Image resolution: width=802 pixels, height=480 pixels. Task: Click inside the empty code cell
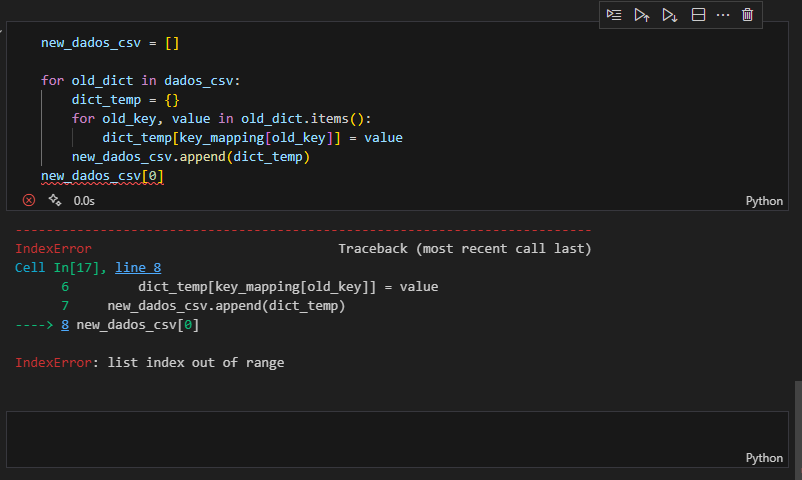(x=397, y=439)
